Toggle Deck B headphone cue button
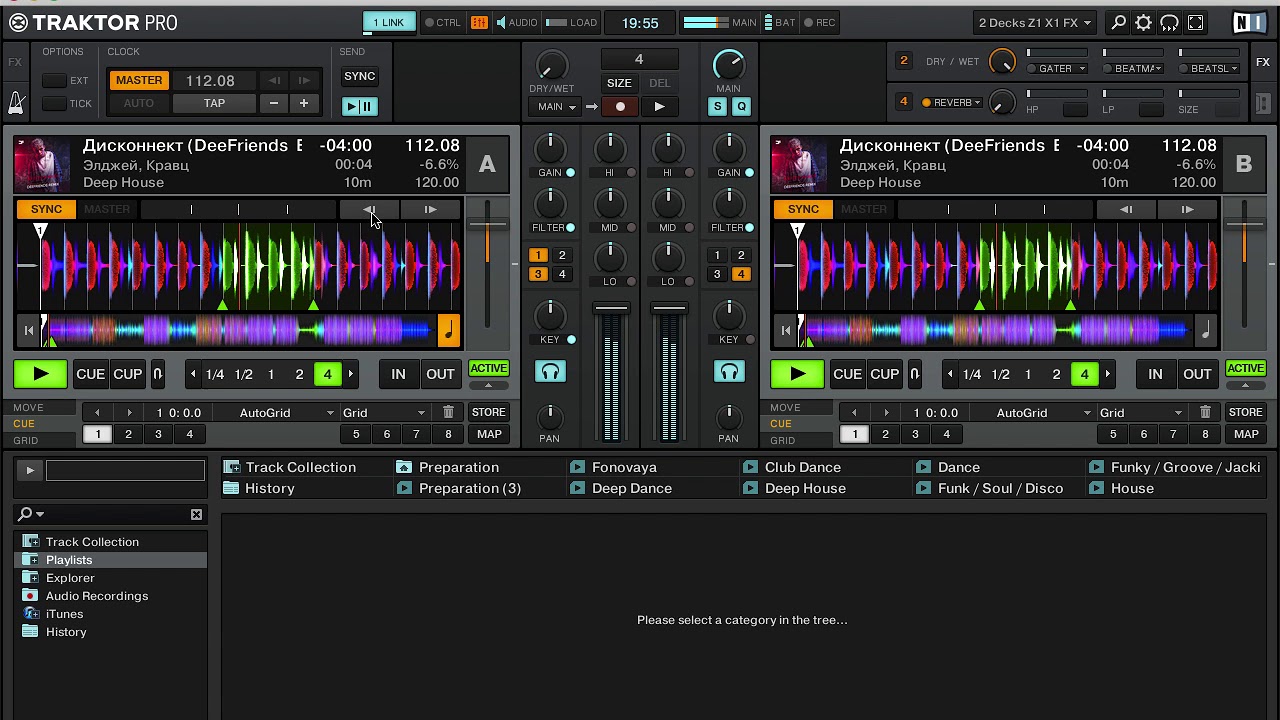The width and height of the screenshot is (1280, 720). 729,372
